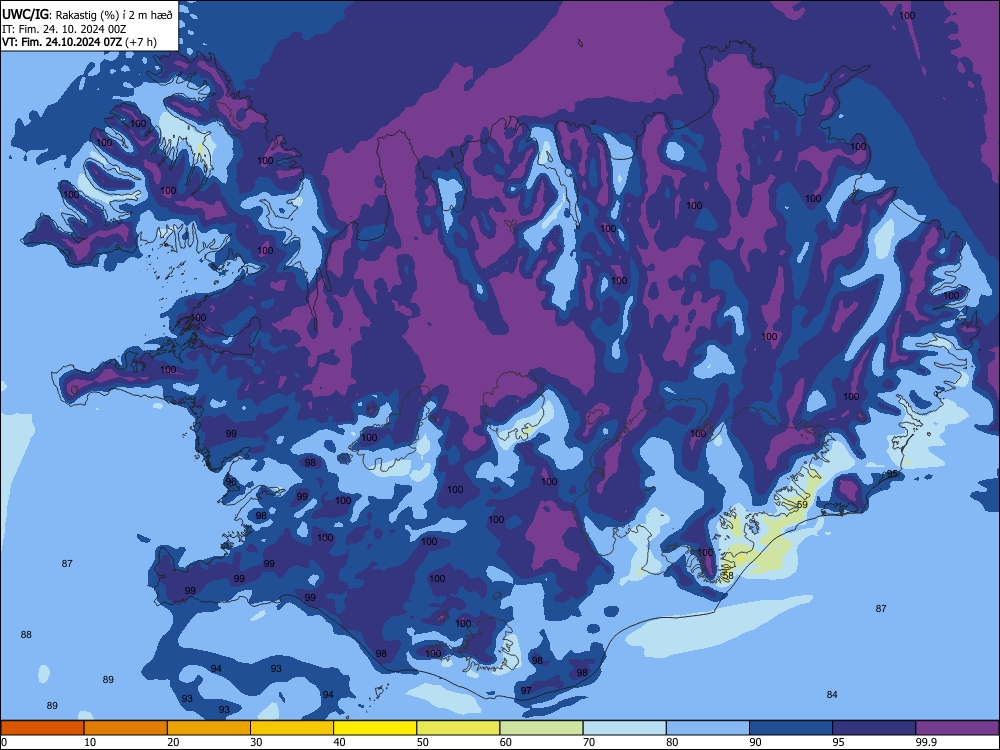This screenshot has height=750, width=1000.
Task: Click the 0–10 dark orange legend swatch
Action: [42, 728]
